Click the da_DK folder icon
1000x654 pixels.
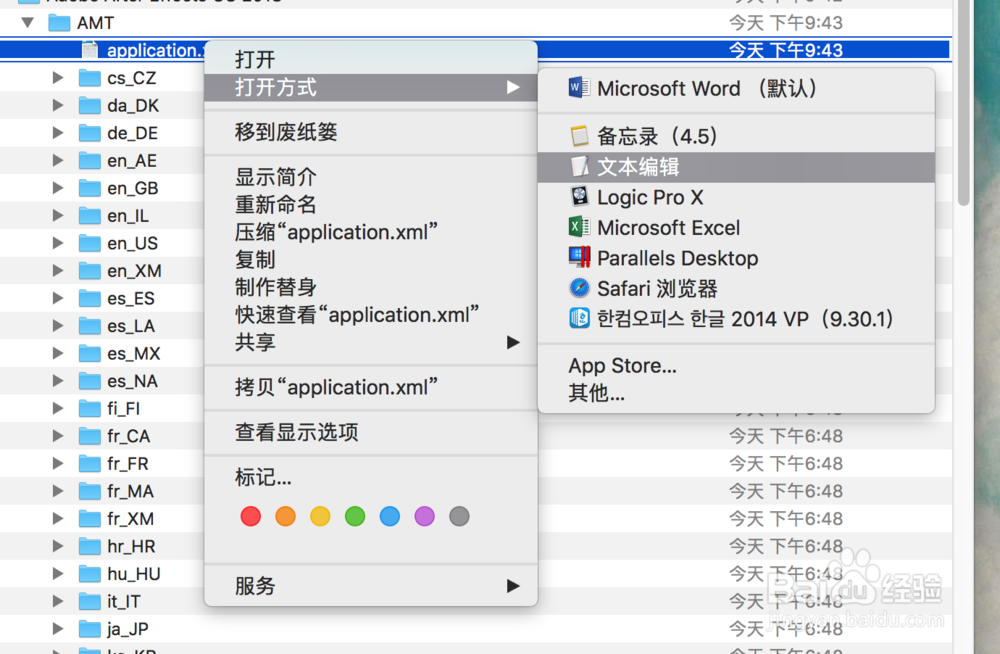(89, 105)
